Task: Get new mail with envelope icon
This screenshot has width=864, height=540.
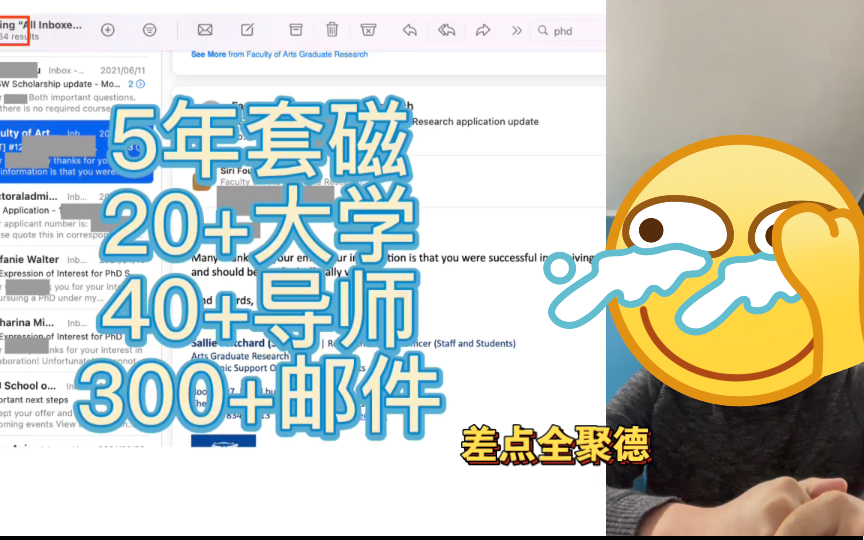Action: click(x=205, y=30)
